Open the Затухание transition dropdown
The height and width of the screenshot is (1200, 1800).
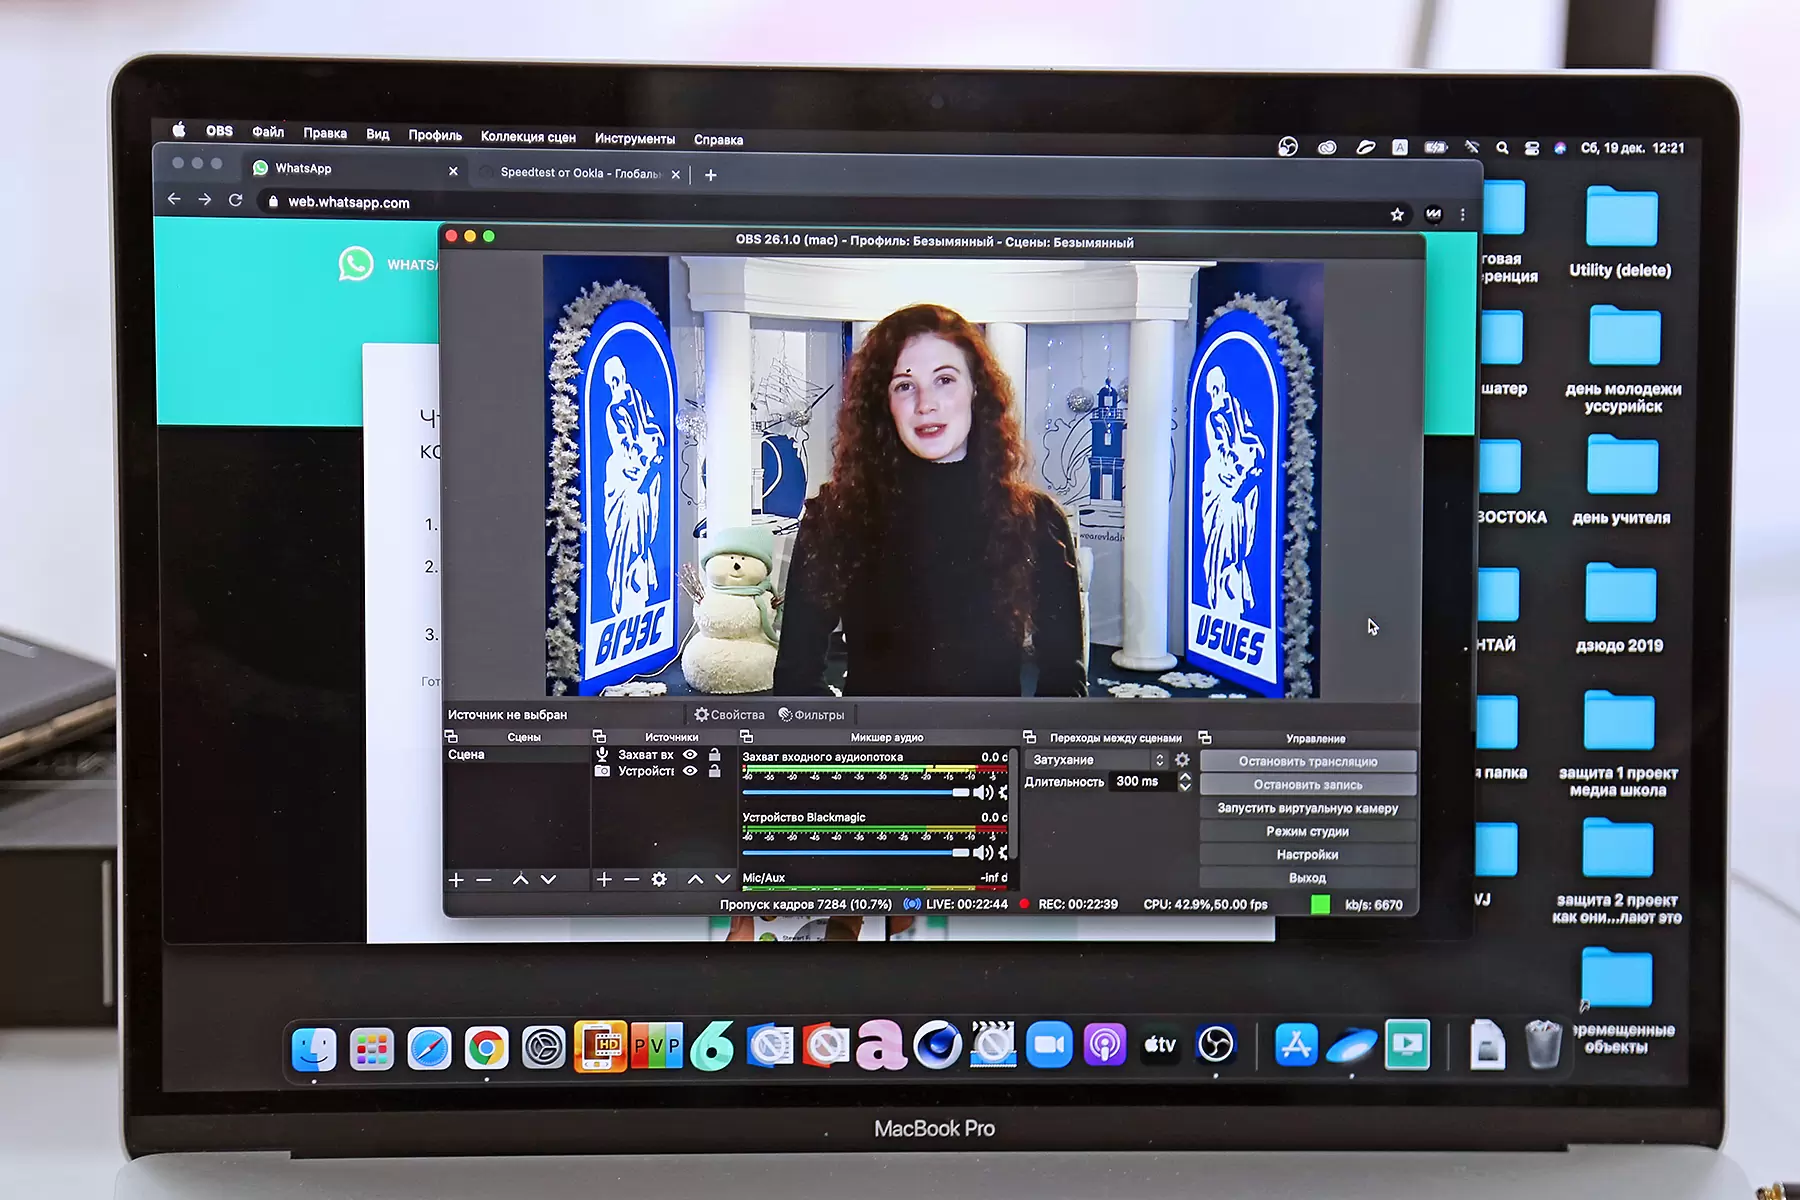(1097, 760)
